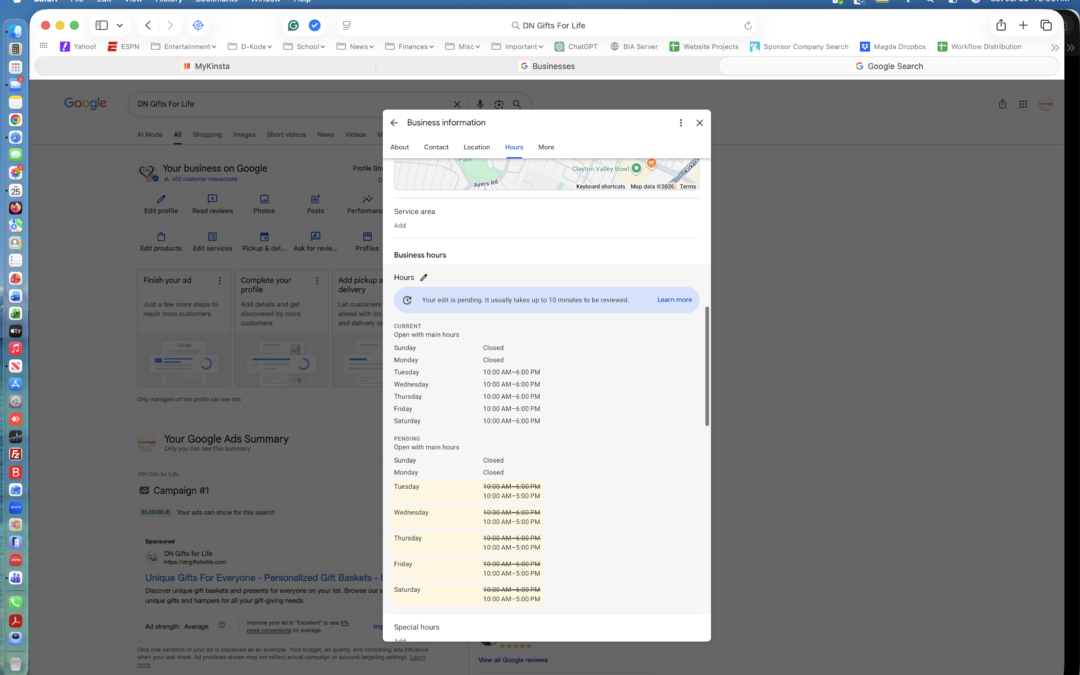The image size is (1080, 675).
Task: Select the Hours tab
Action: pos(514,147)
